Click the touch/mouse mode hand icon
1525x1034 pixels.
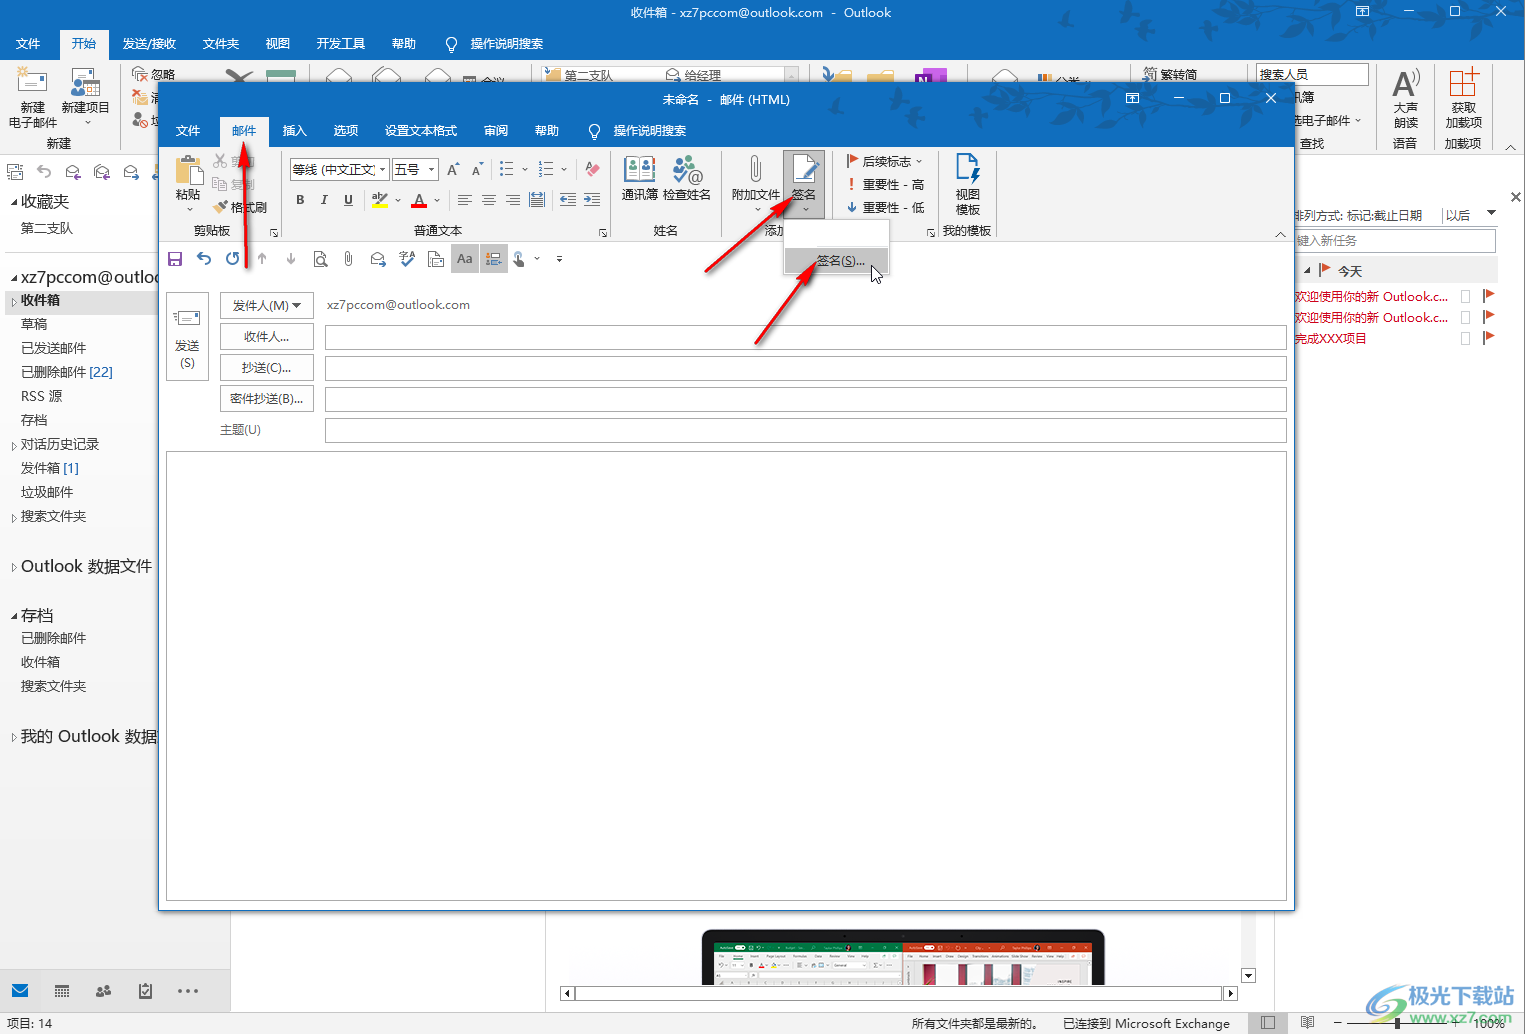[519, 259]
